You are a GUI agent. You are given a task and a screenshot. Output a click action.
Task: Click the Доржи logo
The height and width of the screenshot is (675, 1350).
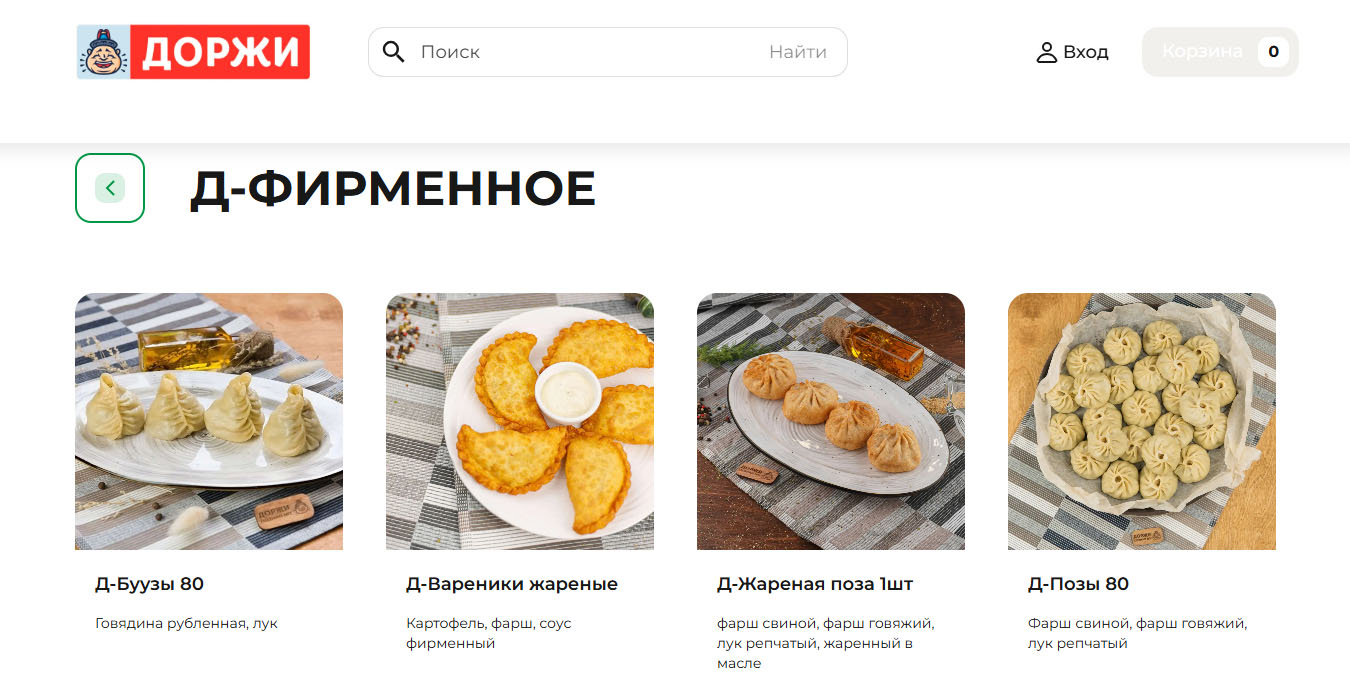tap(193, 52)
